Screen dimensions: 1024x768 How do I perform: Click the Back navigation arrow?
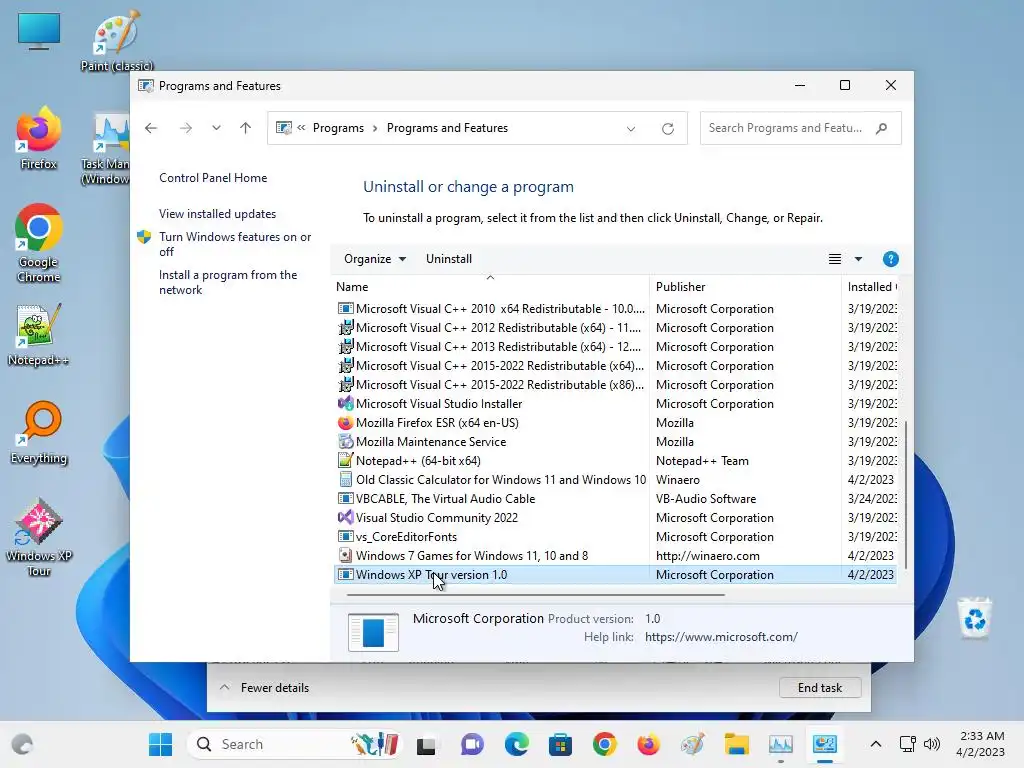pos(151,128)
